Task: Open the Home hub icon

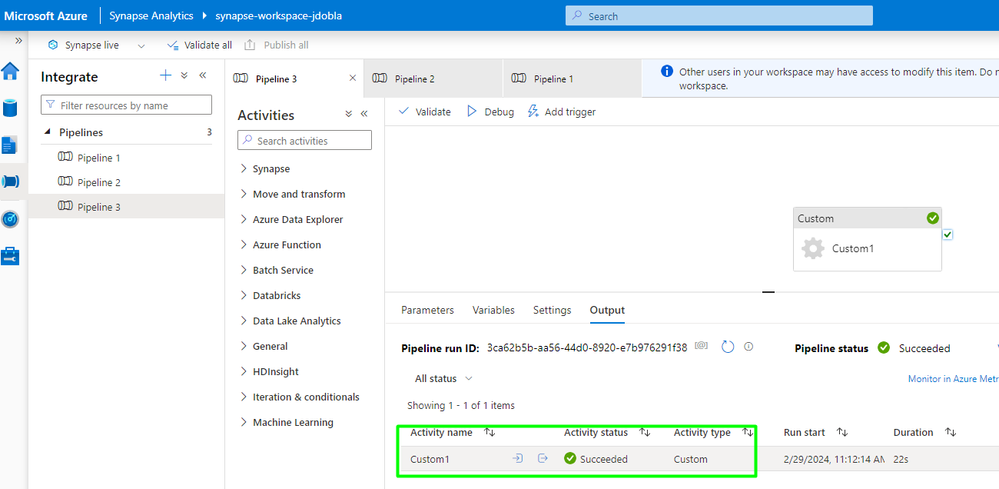Action: pyautogui.click(x=11, y=71)
